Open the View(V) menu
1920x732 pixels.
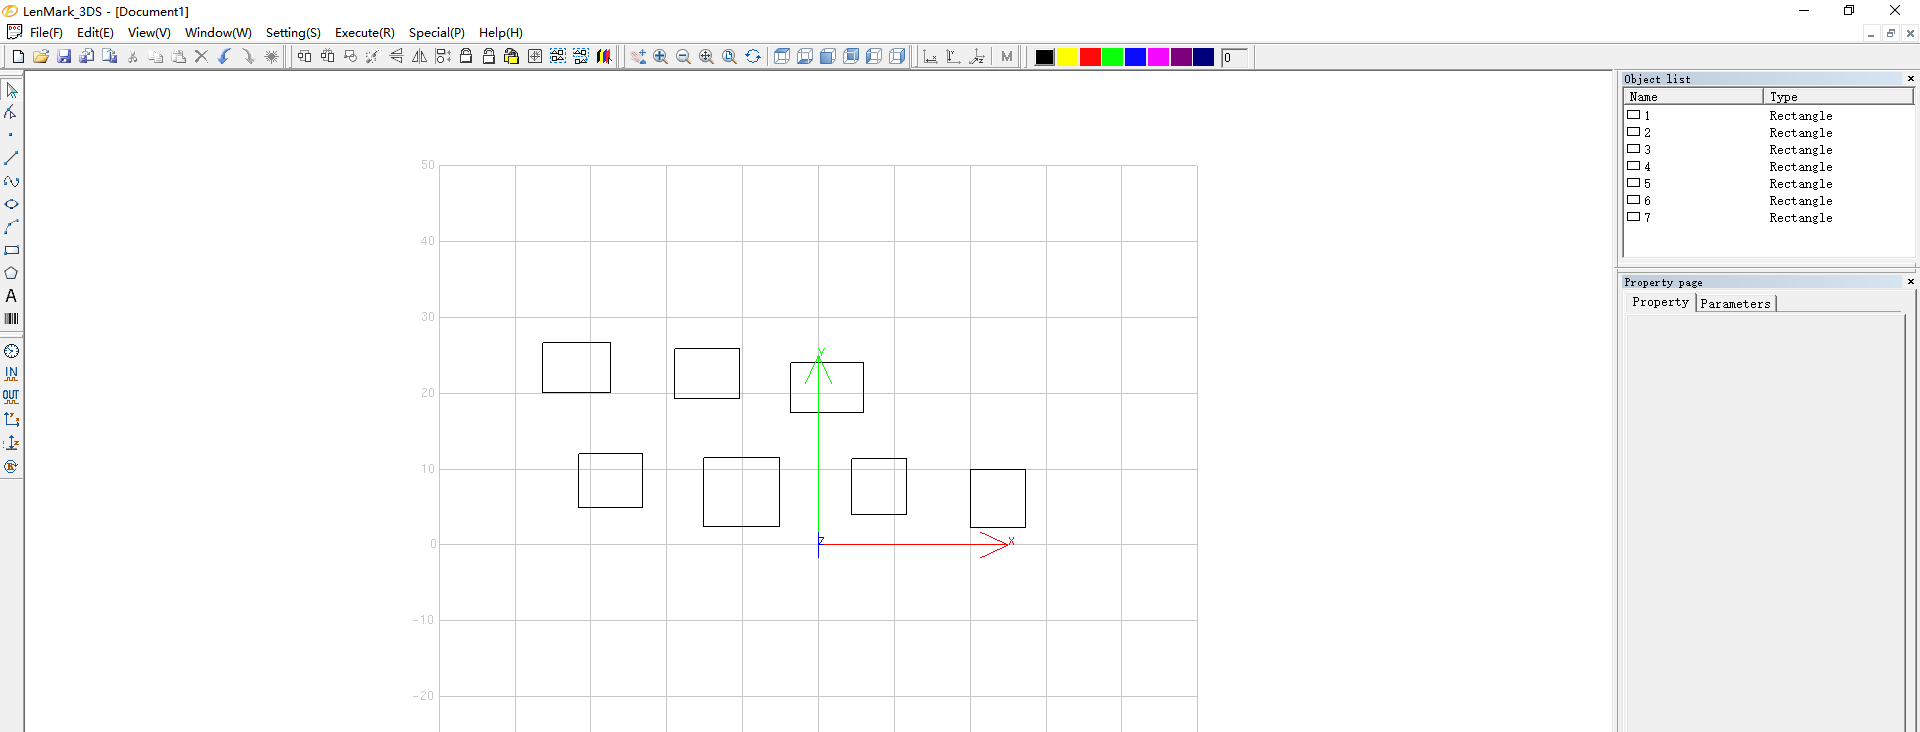tap(149, 33)
